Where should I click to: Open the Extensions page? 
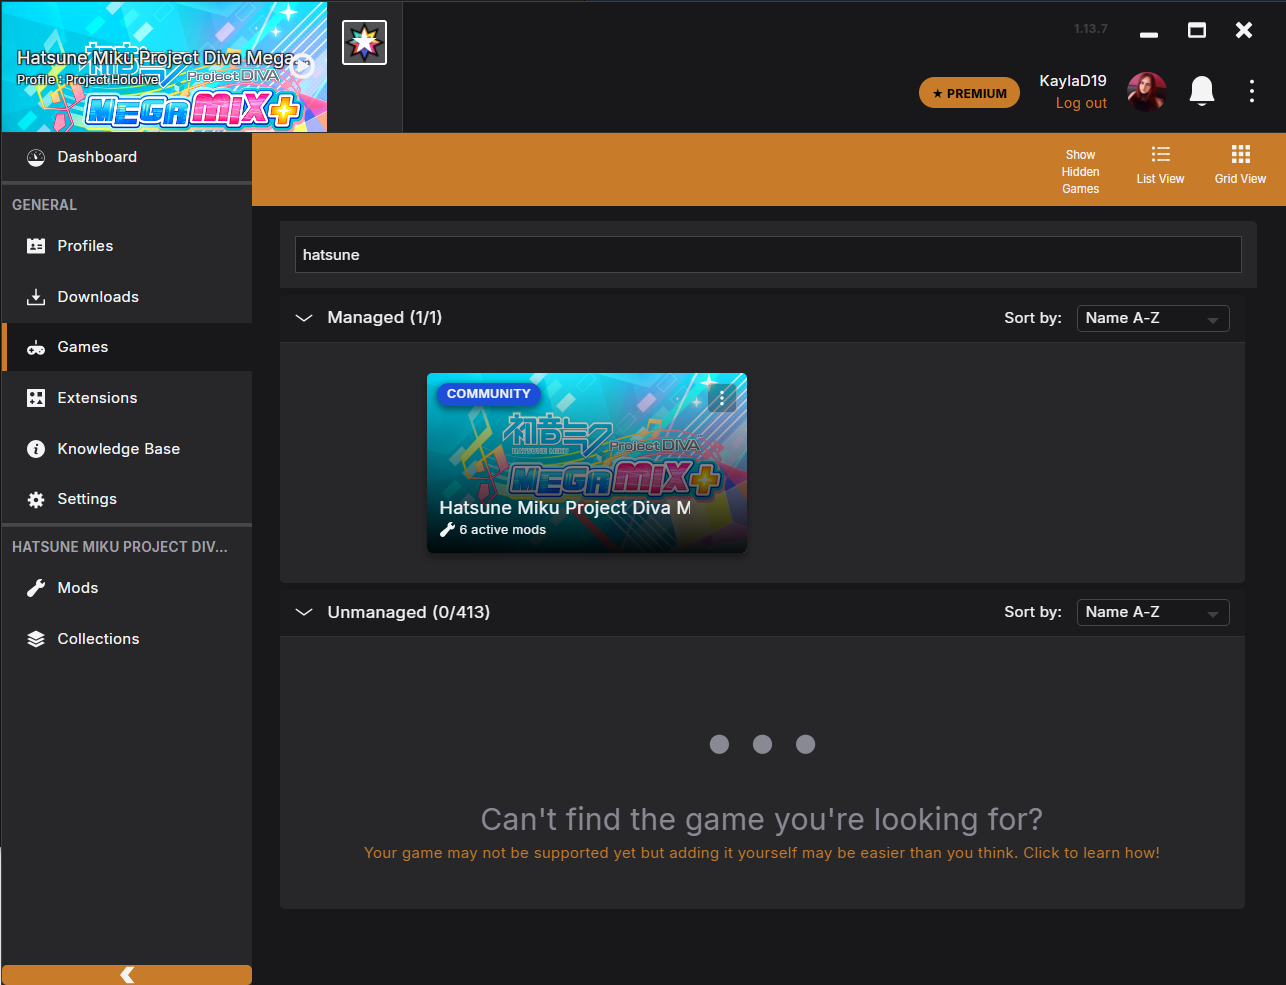tap(127, 398)
